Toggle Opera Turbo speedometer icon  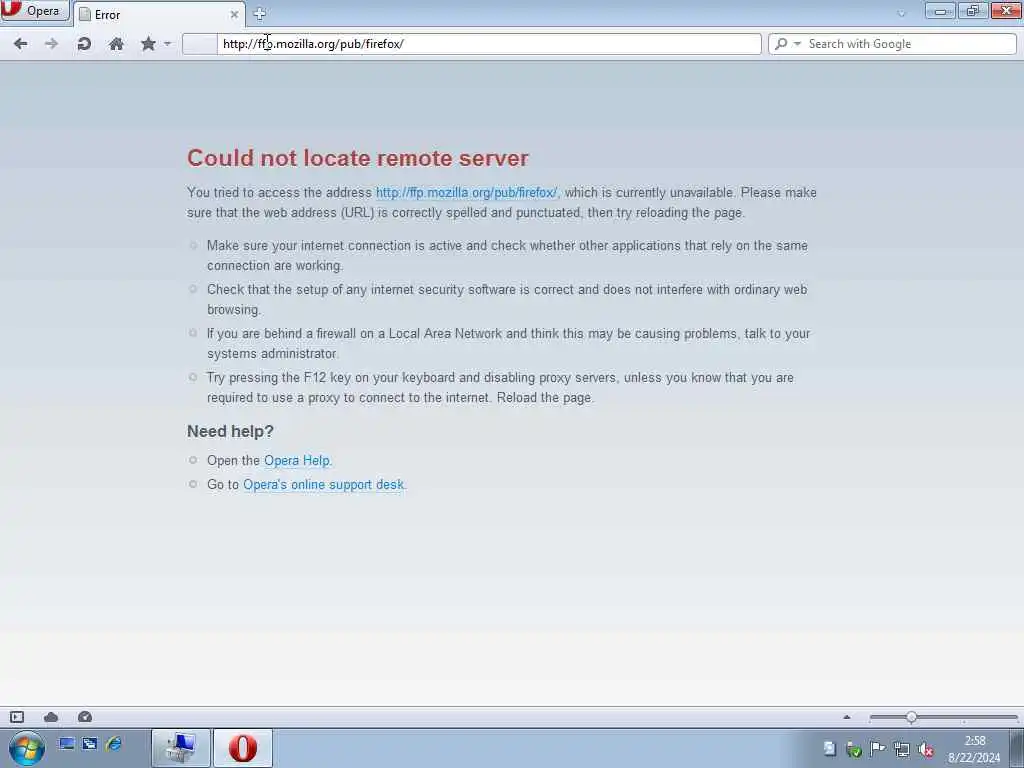pyautogui.click(x=85, y=717)
